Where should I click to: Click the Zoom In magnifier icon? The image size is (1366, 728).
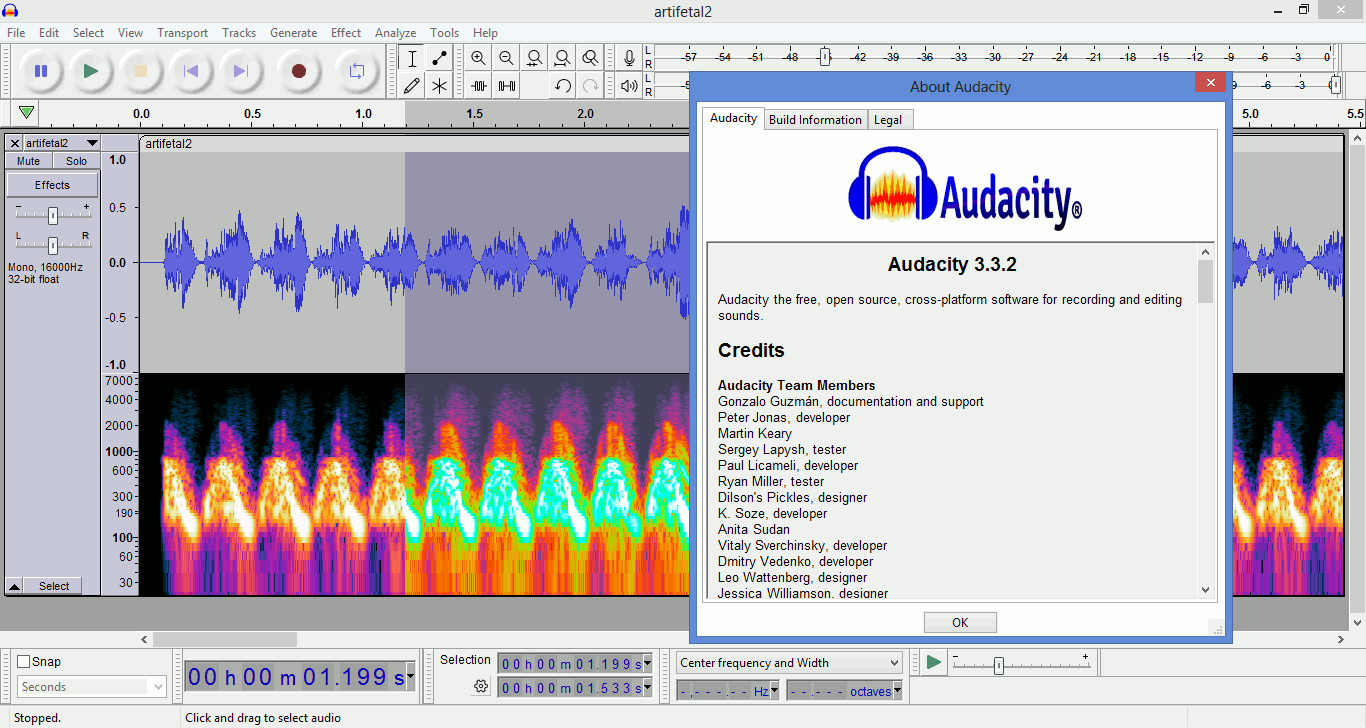coord(479,58)
